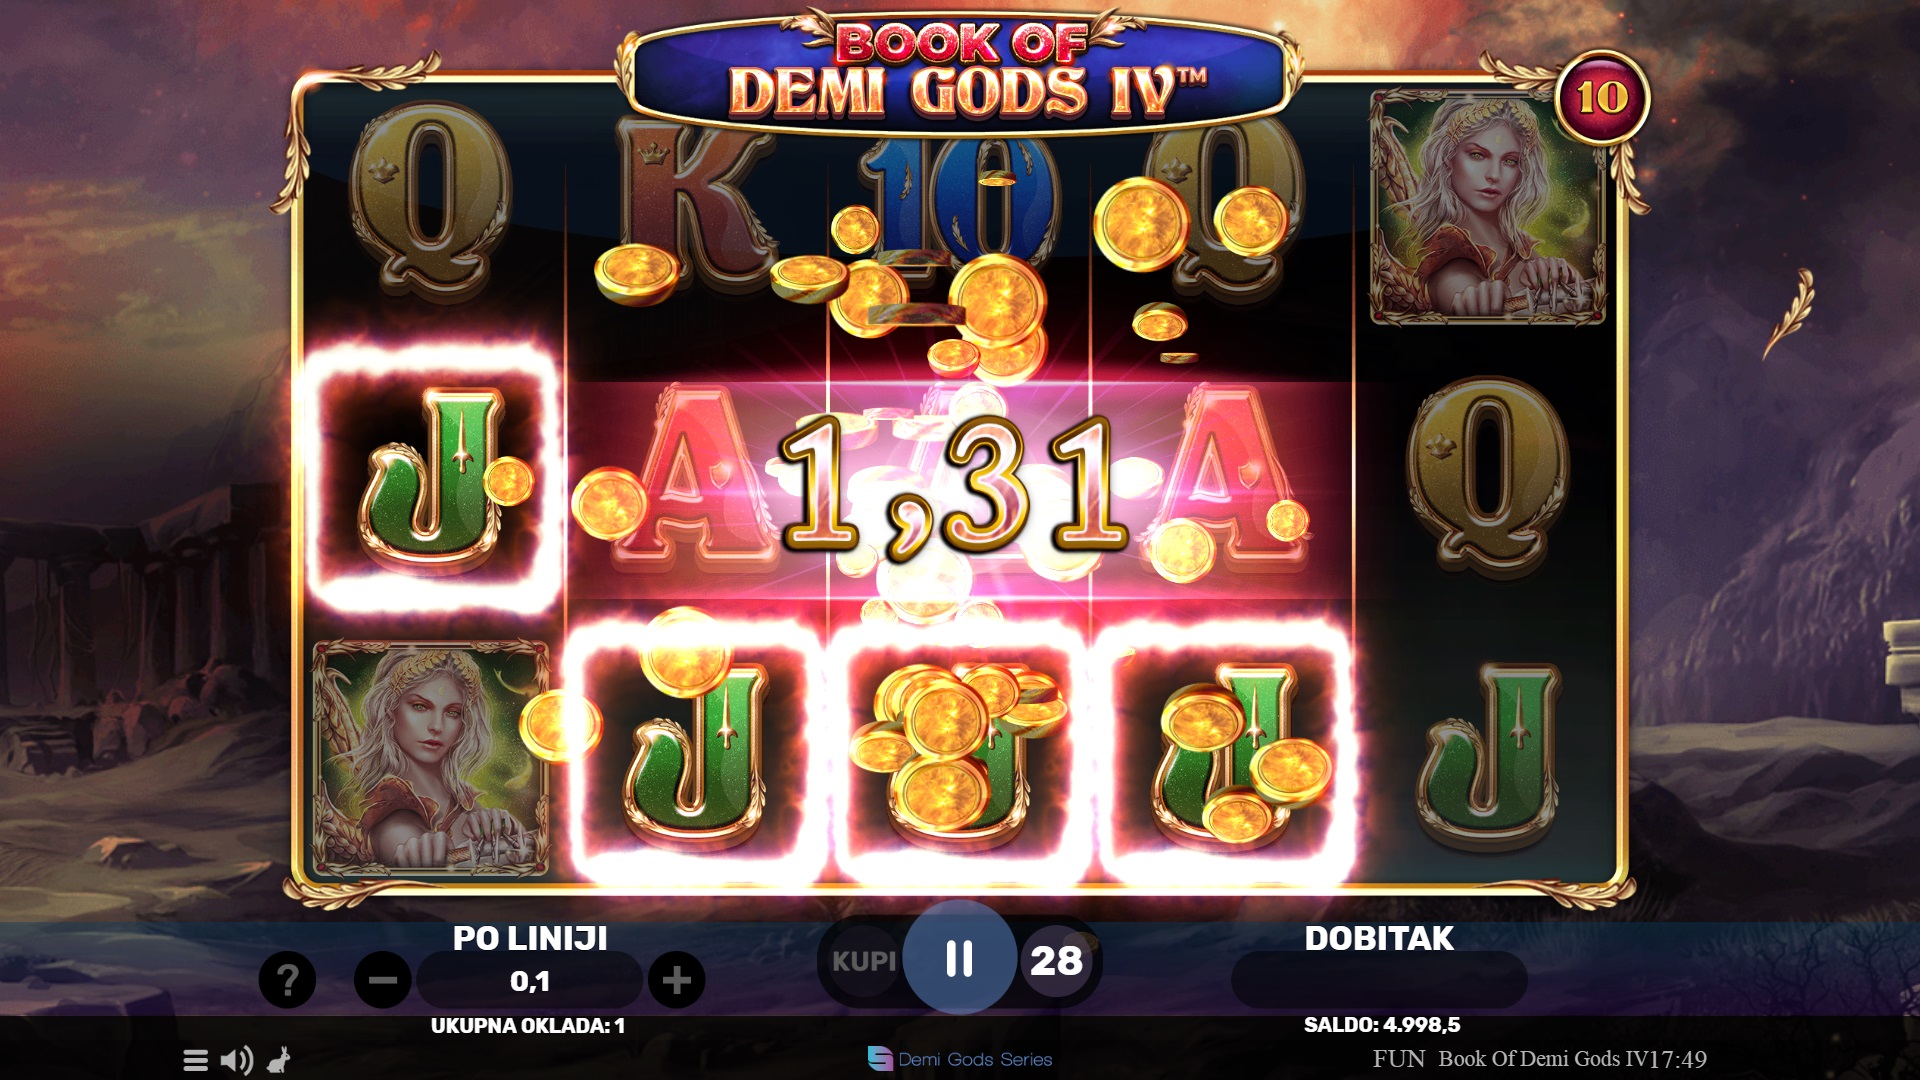The width and height of the screenshot is (1920, 1080).
Task: Select the goddess symbol in top-right reel
Action: click(1487, 207)
